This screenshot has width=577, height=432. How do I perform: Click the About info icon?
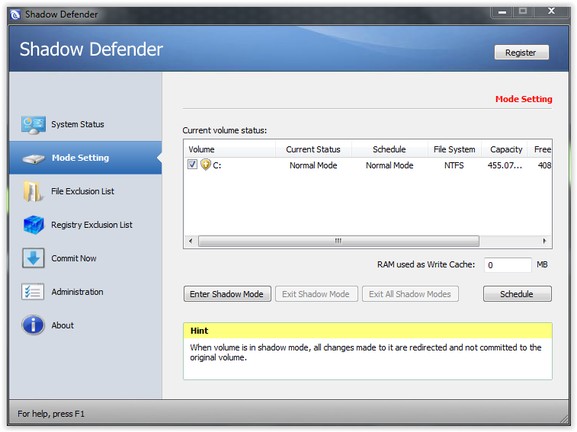(x=33, y=325)
